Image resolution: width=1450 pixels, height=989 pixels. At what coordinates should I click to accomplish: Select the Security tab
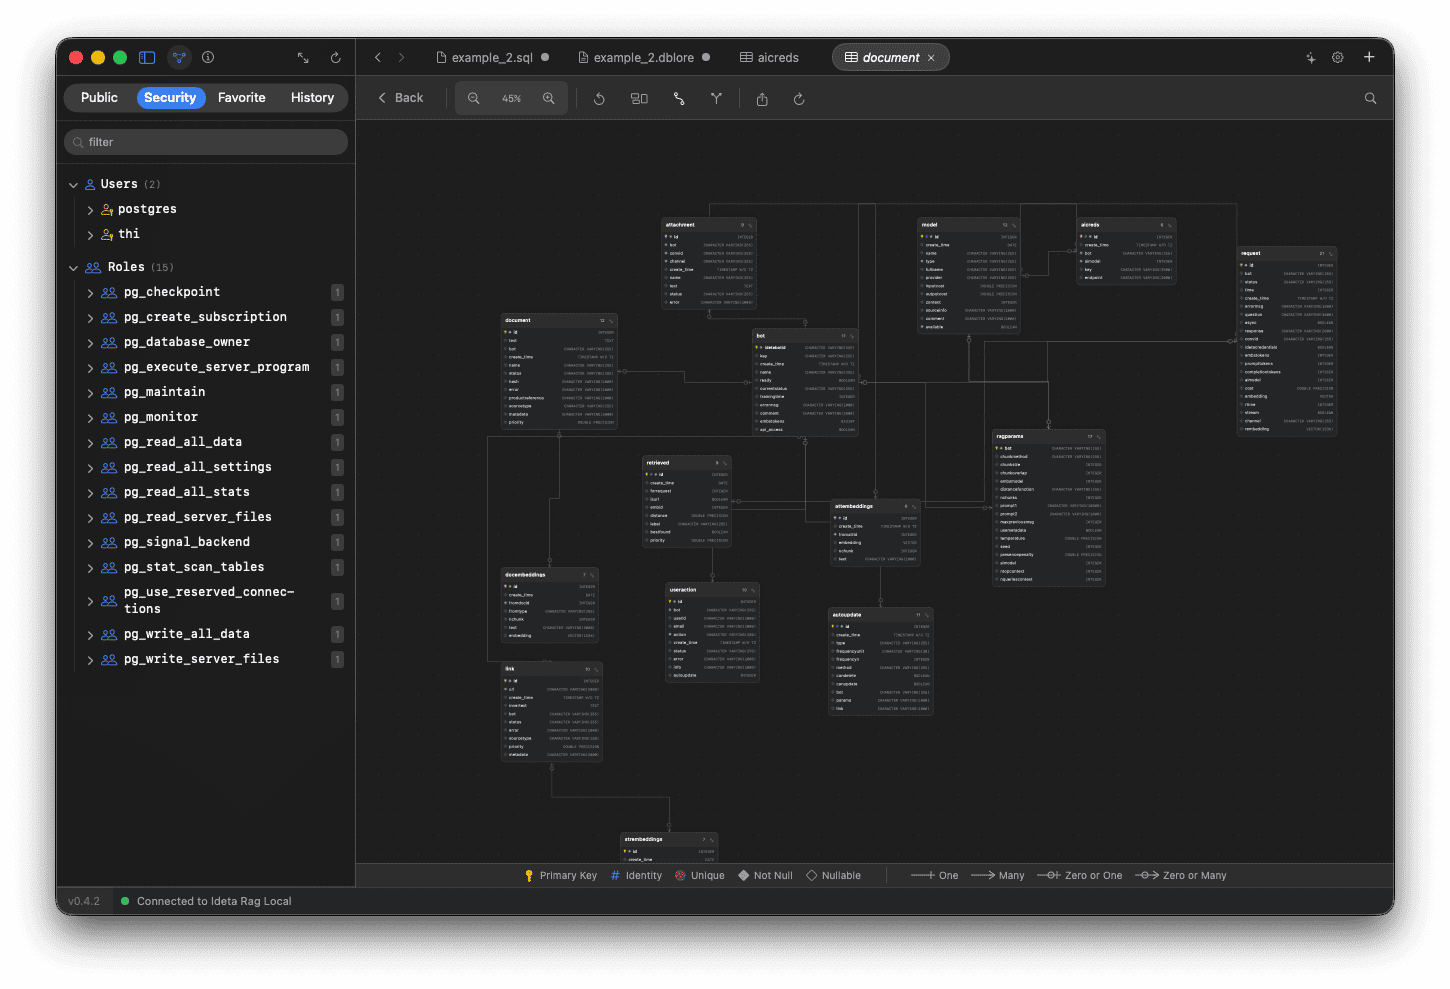pos(170,97)
